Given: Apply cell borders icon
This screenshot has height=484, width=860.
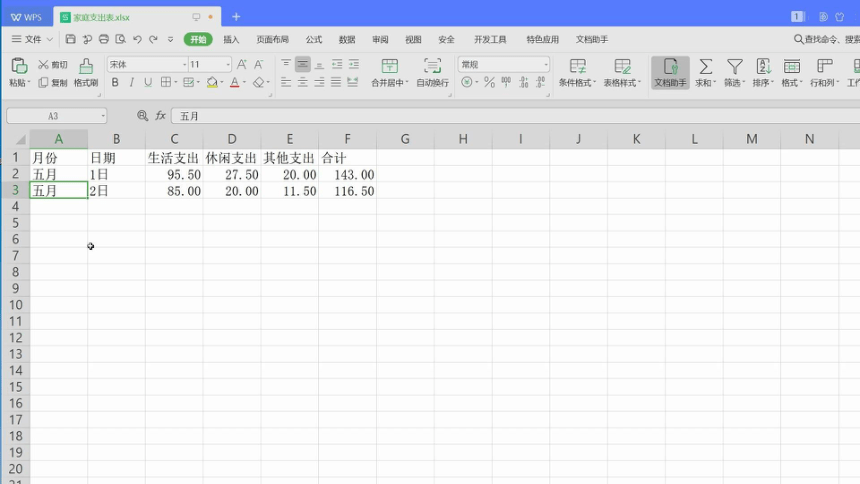Looking at the screenshot, I should pyautogui.click(x=165, y=82).
